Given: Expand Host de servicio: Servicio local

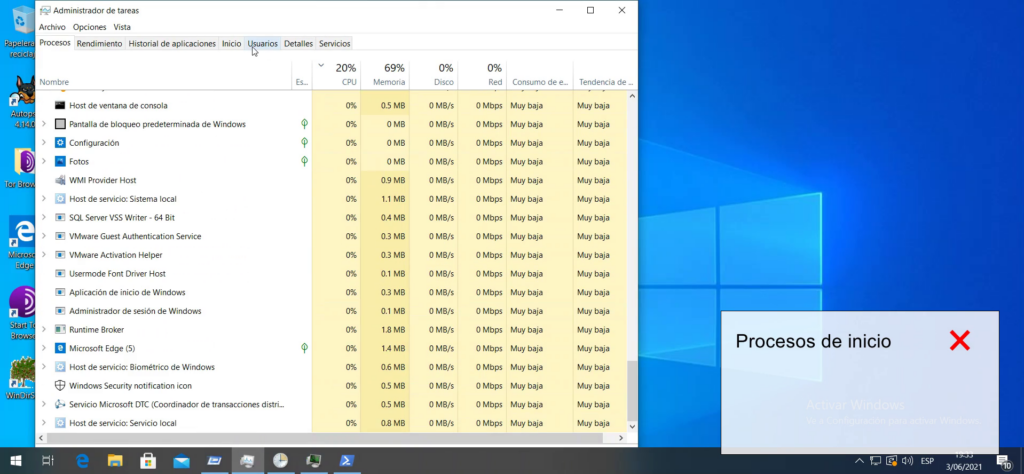Looking at the screenshot, I should click(44, 423).
